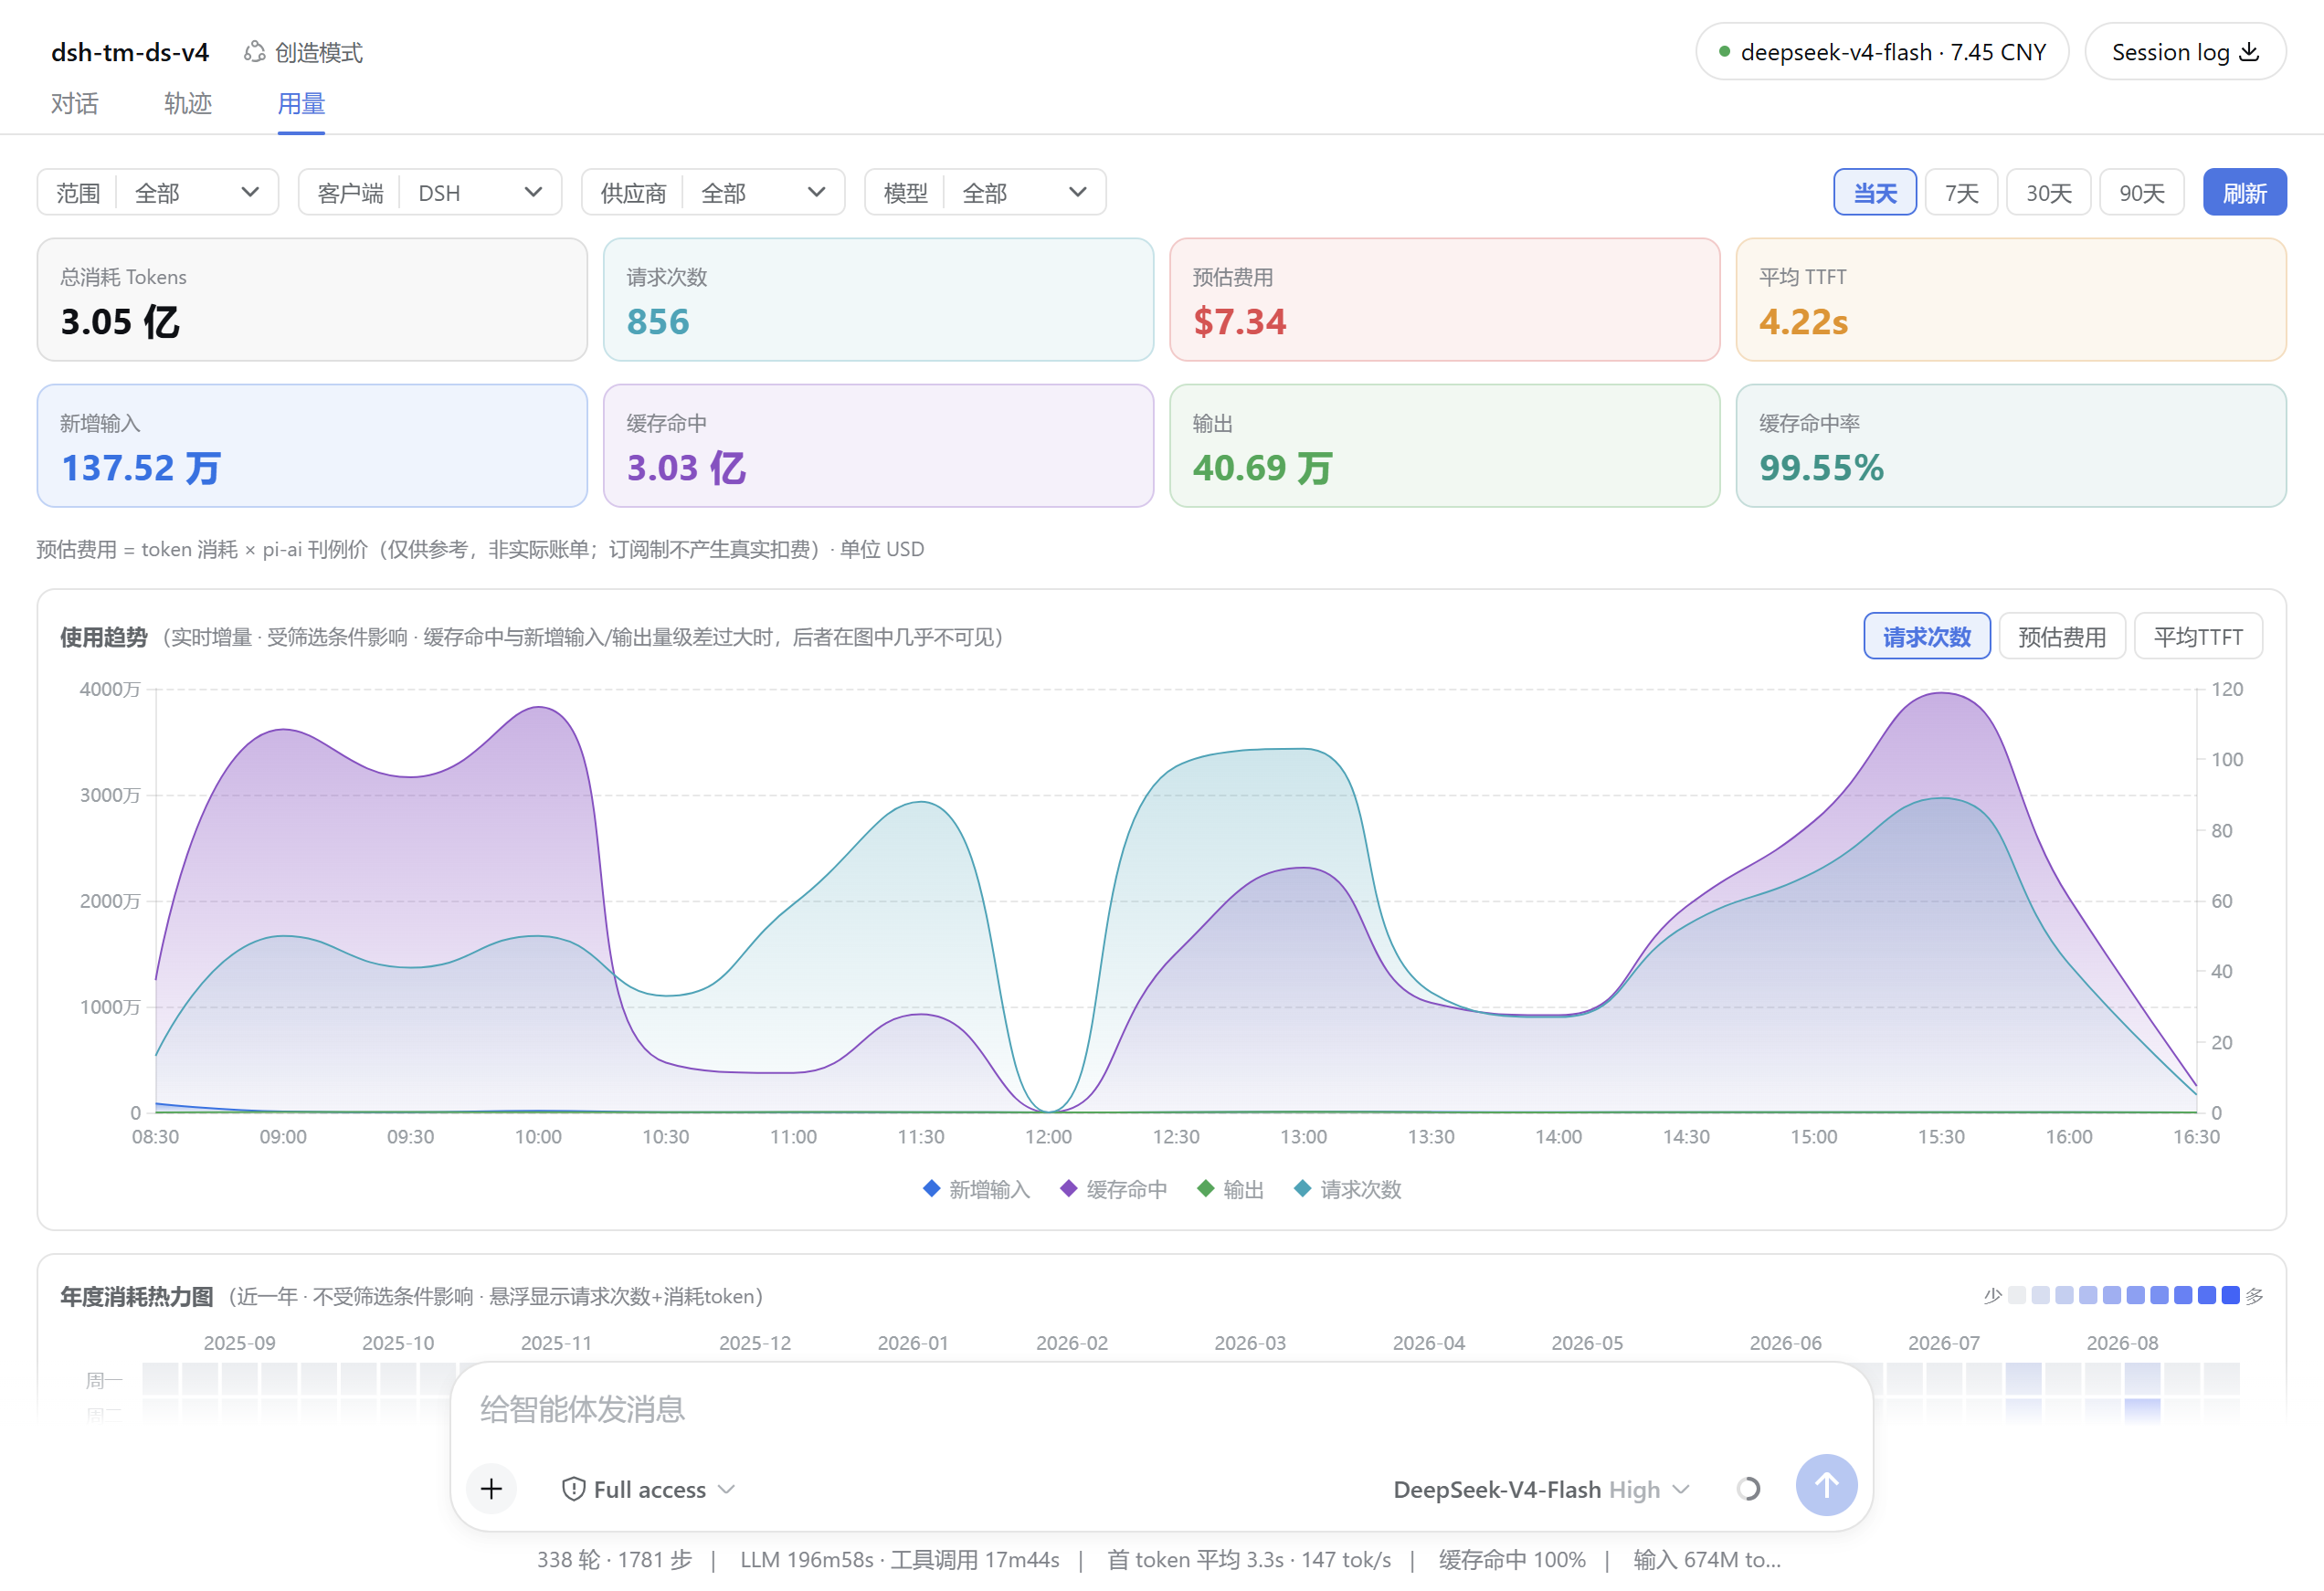Click the 年度消耗热力图 heading
2324x1591 pixels.
tap(136, 1295)
